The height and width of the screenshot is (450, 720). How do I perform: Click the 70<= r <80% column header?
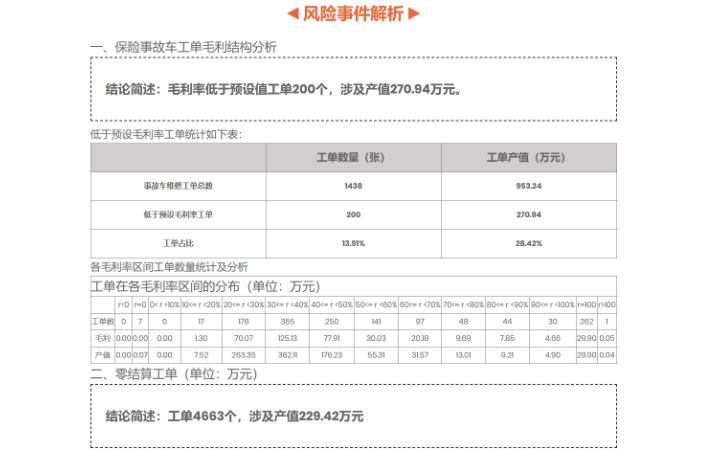(463, 305)
